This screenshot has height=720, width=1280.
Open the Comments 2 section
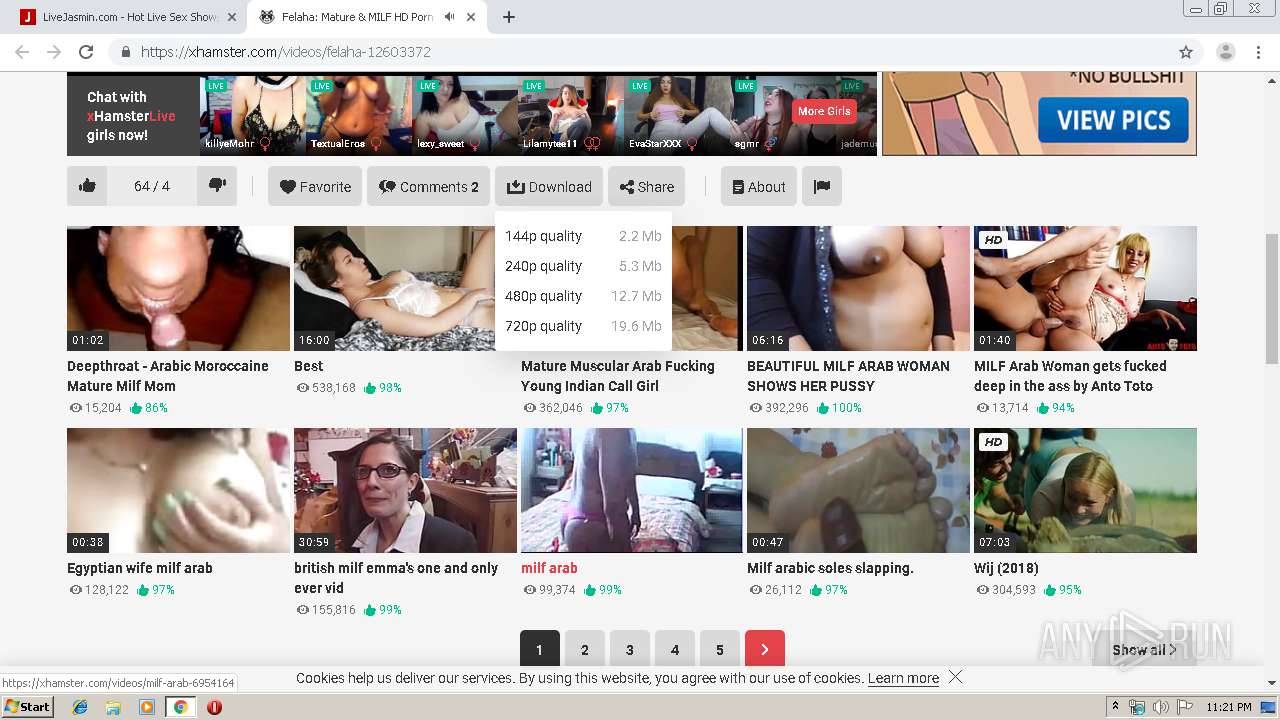[x=428, y=186]
